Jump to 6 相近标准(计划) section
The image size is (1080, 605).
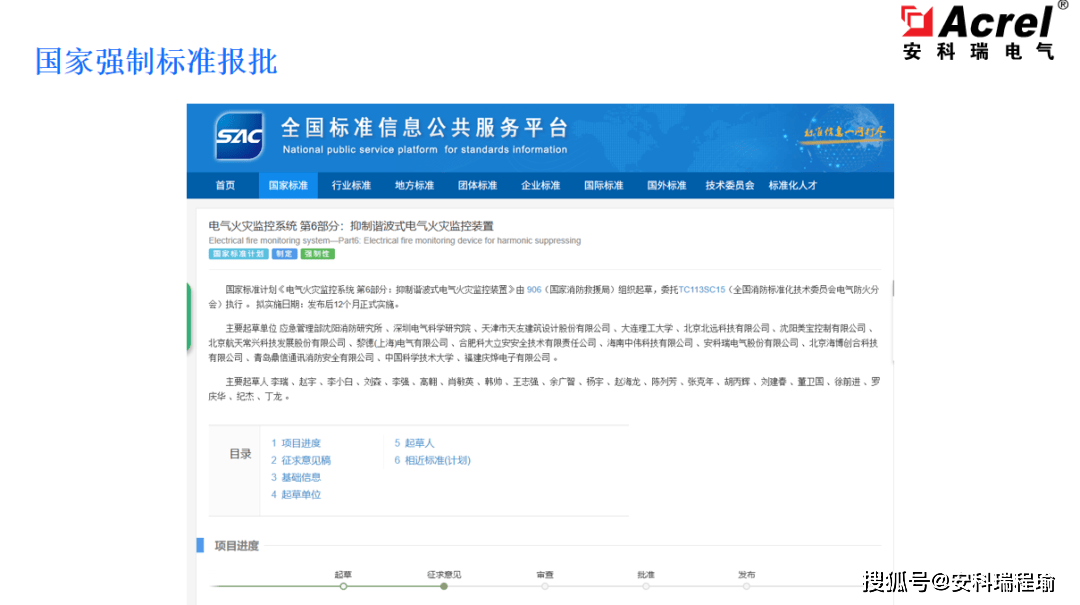(432, 460)
